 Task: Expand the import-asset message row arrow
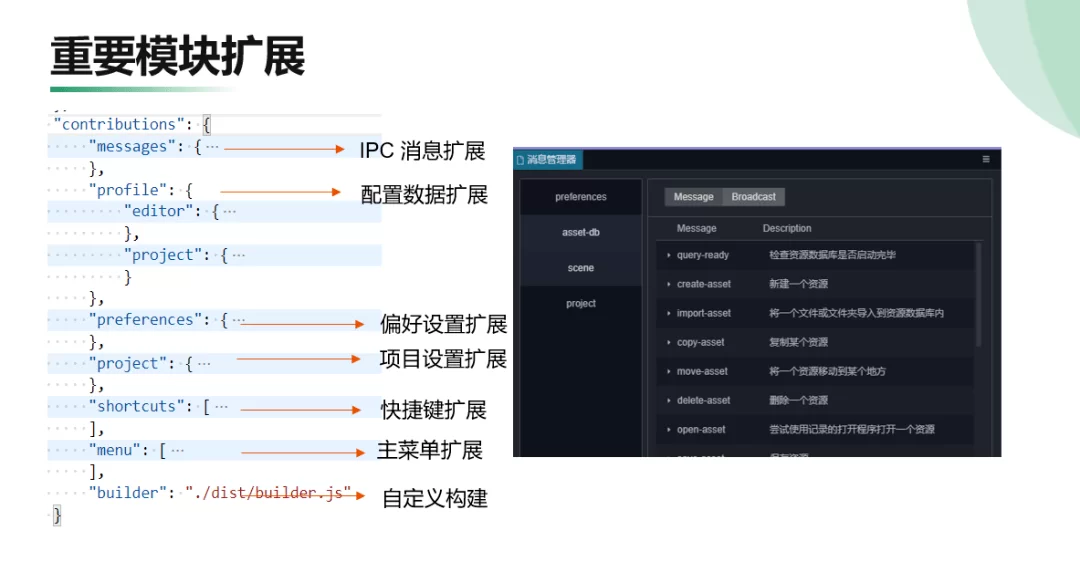tap(668, 314)
